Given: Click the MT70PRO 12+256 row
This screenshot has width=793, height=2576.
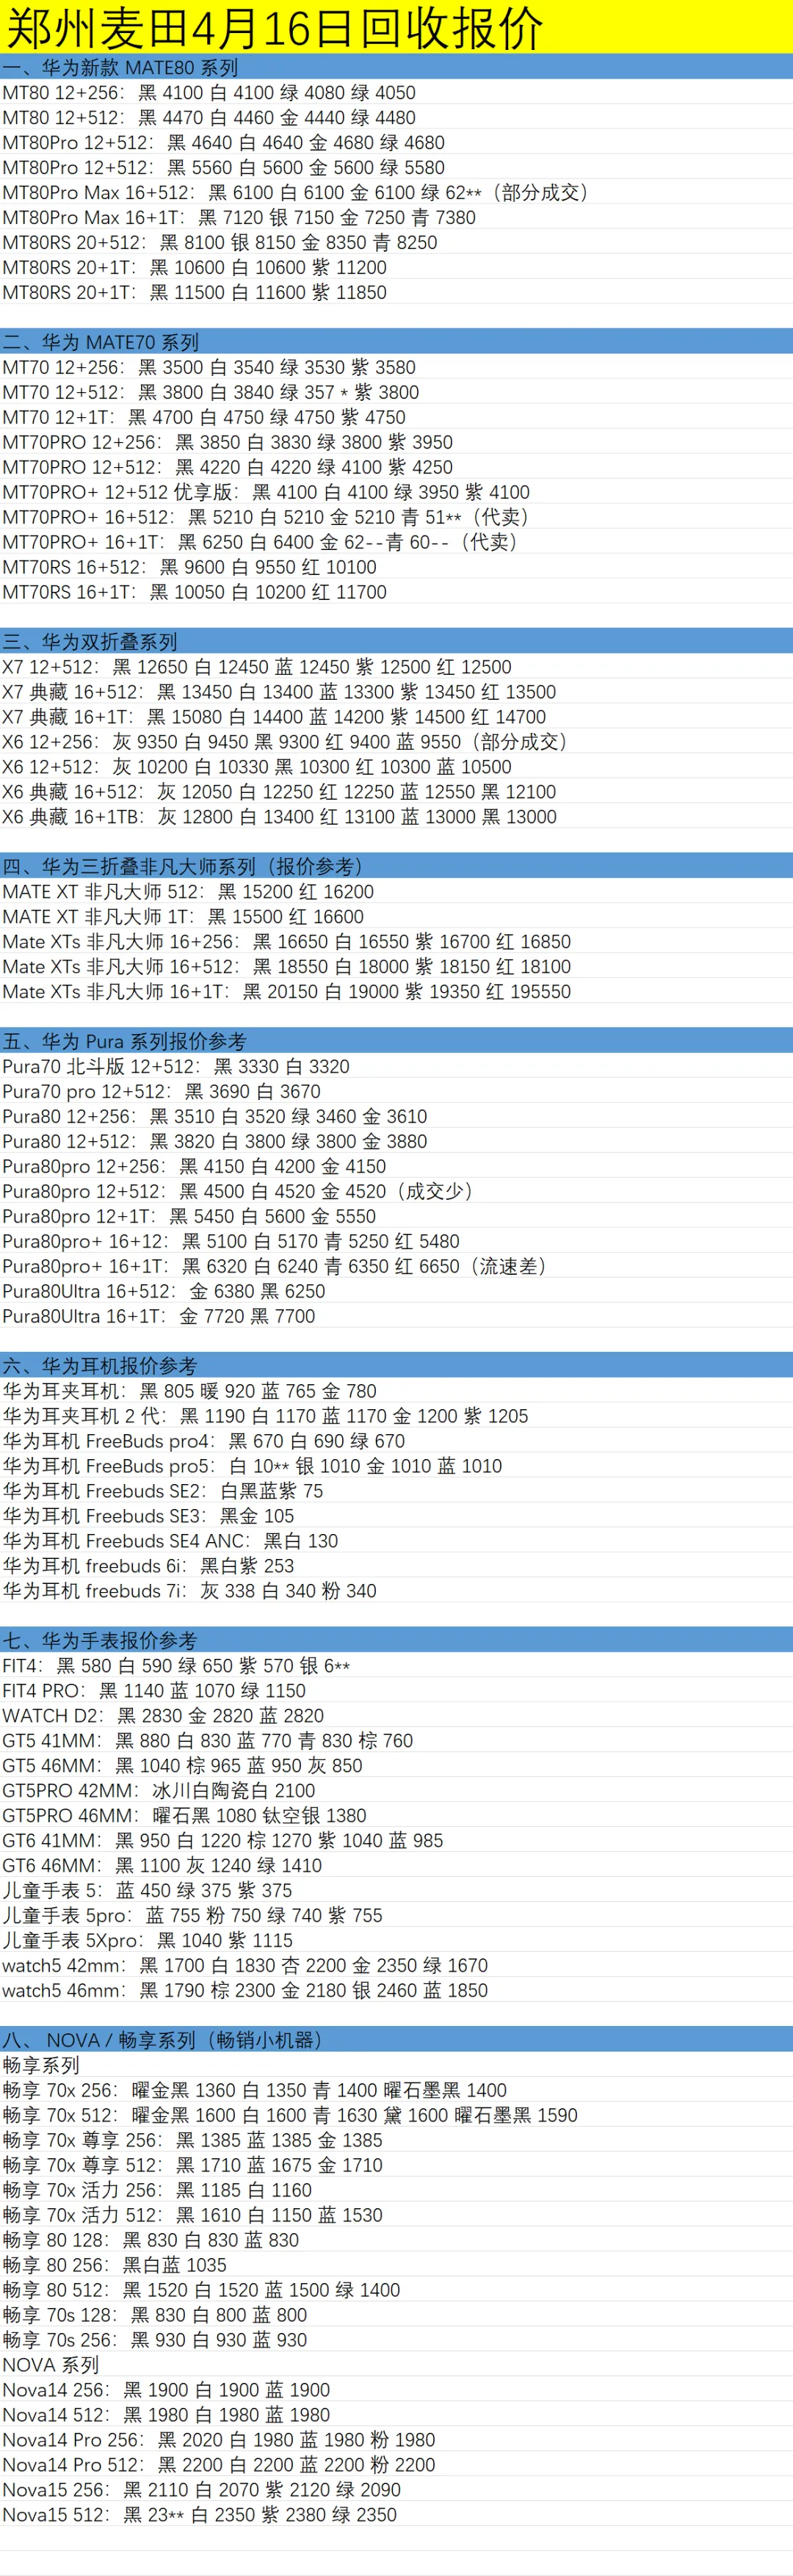Looking at the screenshot, I should pos(396,442).
